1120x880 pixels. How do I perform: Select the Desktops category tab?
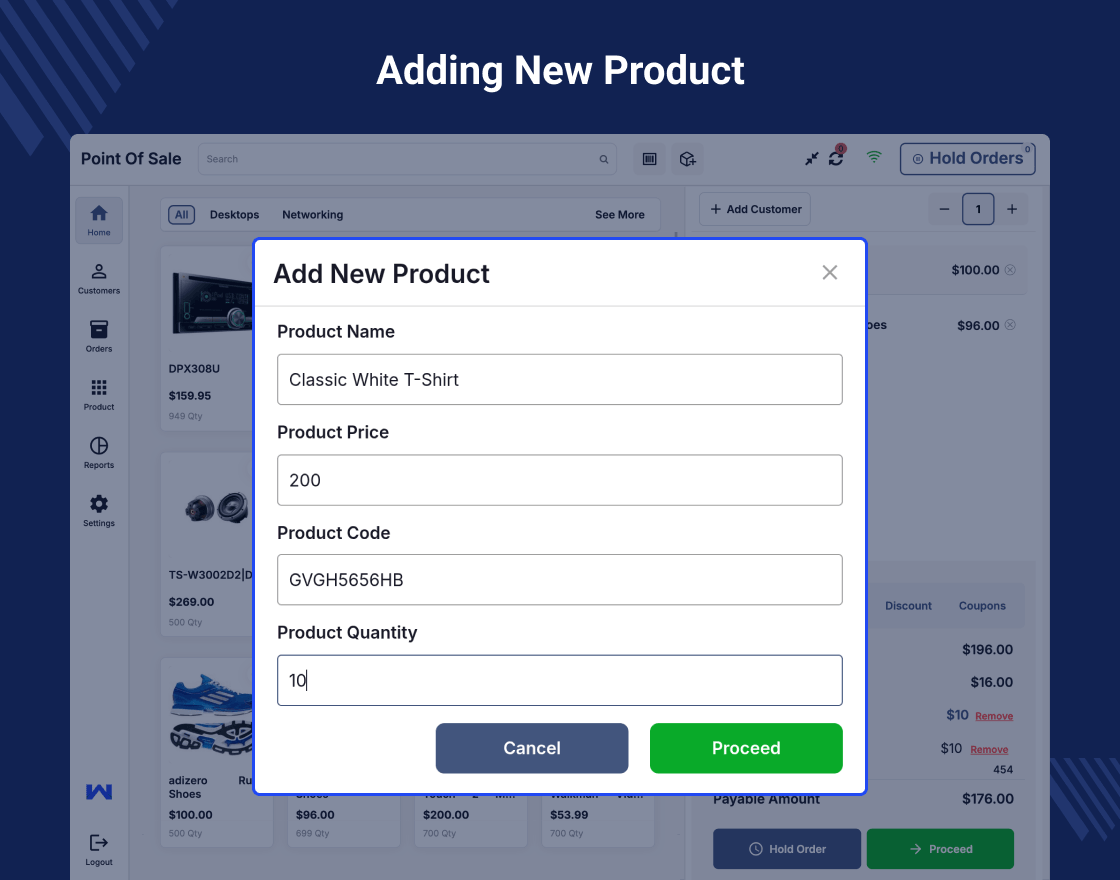[x=234, y=215]
